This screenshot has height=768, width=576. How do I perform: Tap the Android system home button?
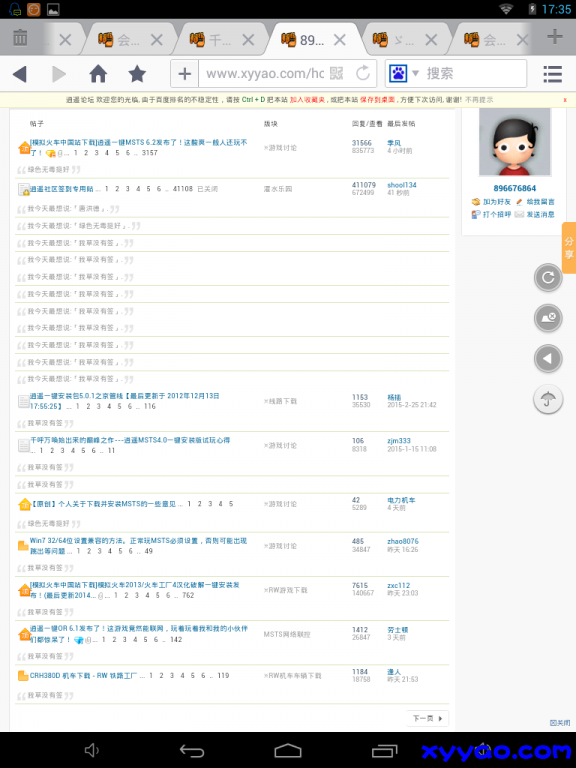click(288, 750)
